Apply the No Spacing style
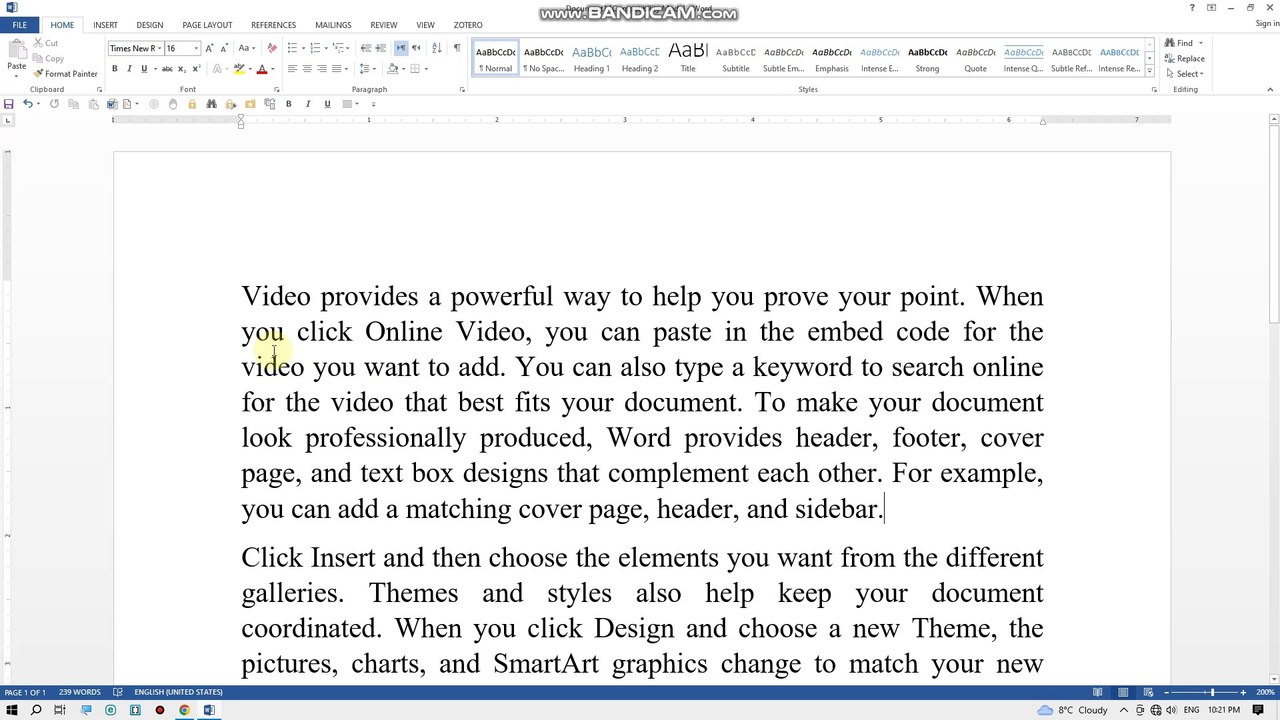This screenshot has height=720, width=1280. coord(543,58)
